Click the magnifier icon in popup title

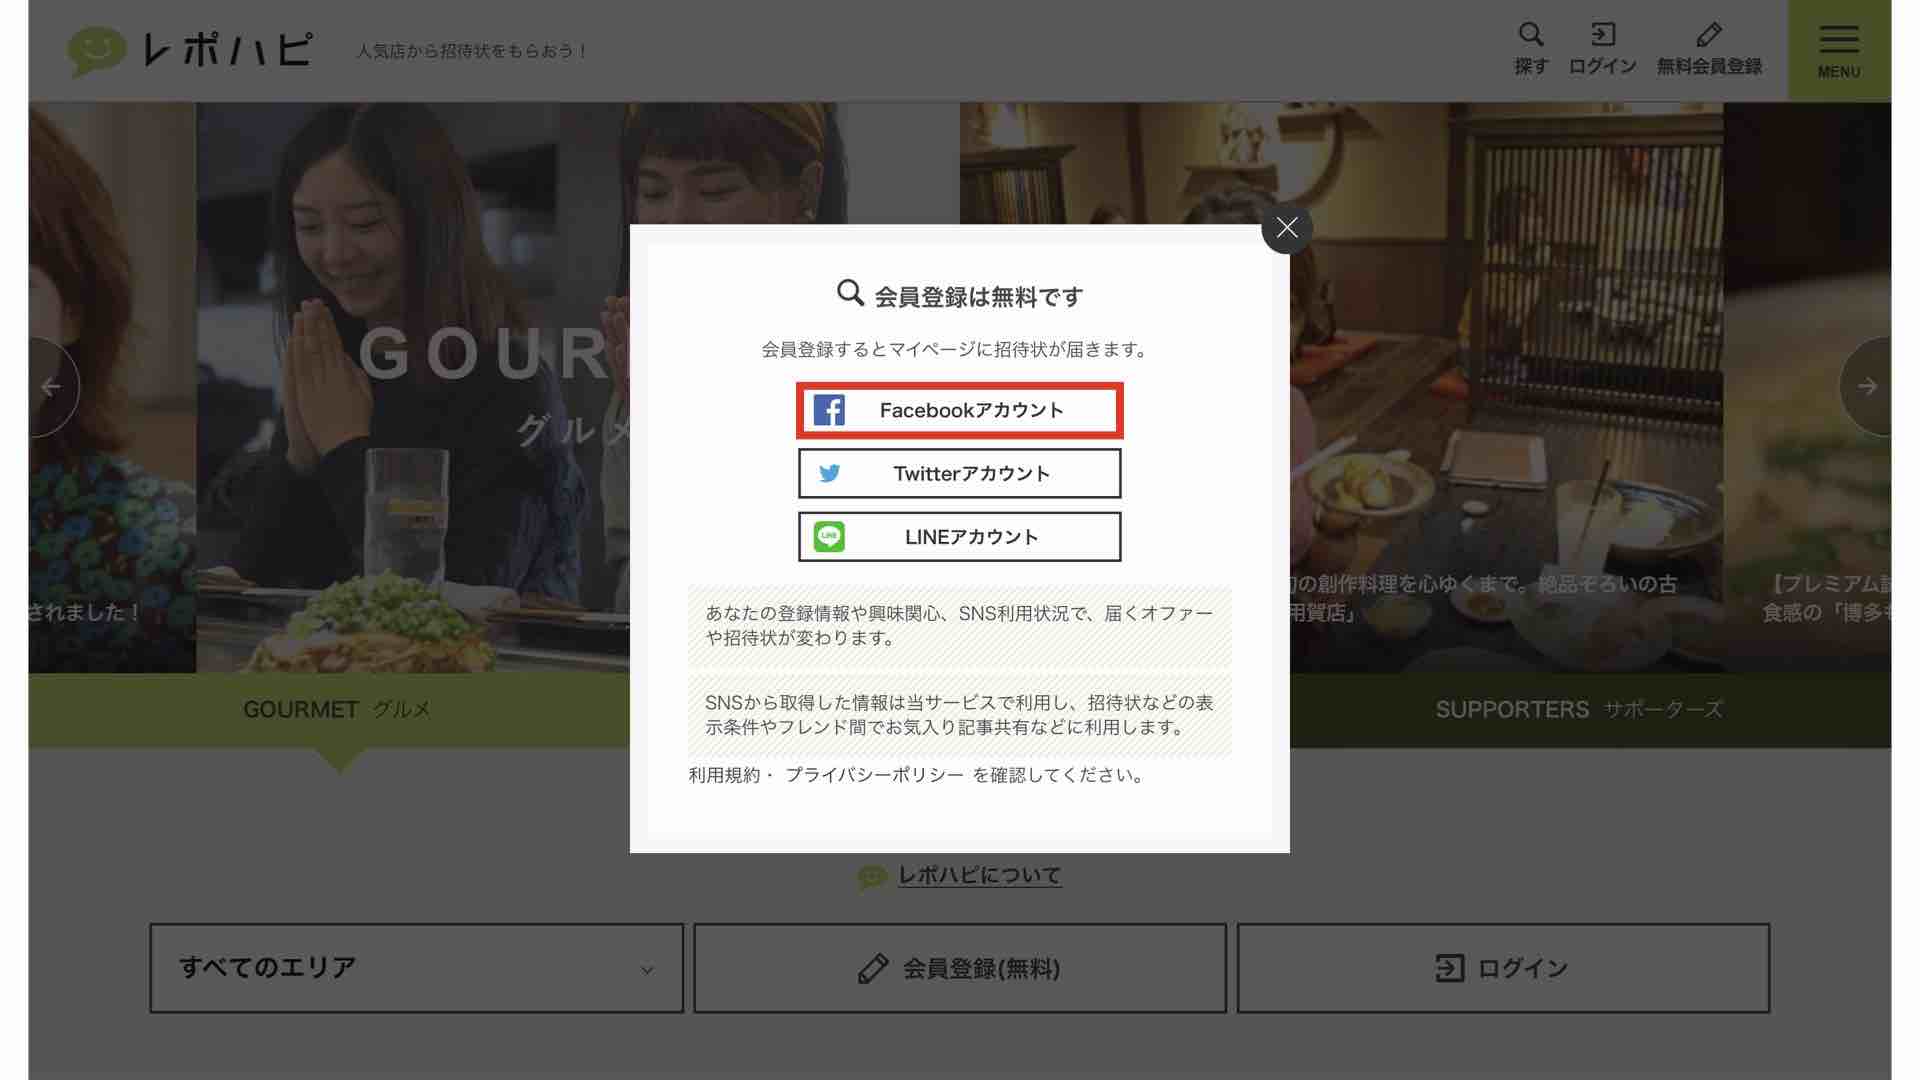[850, 293]
